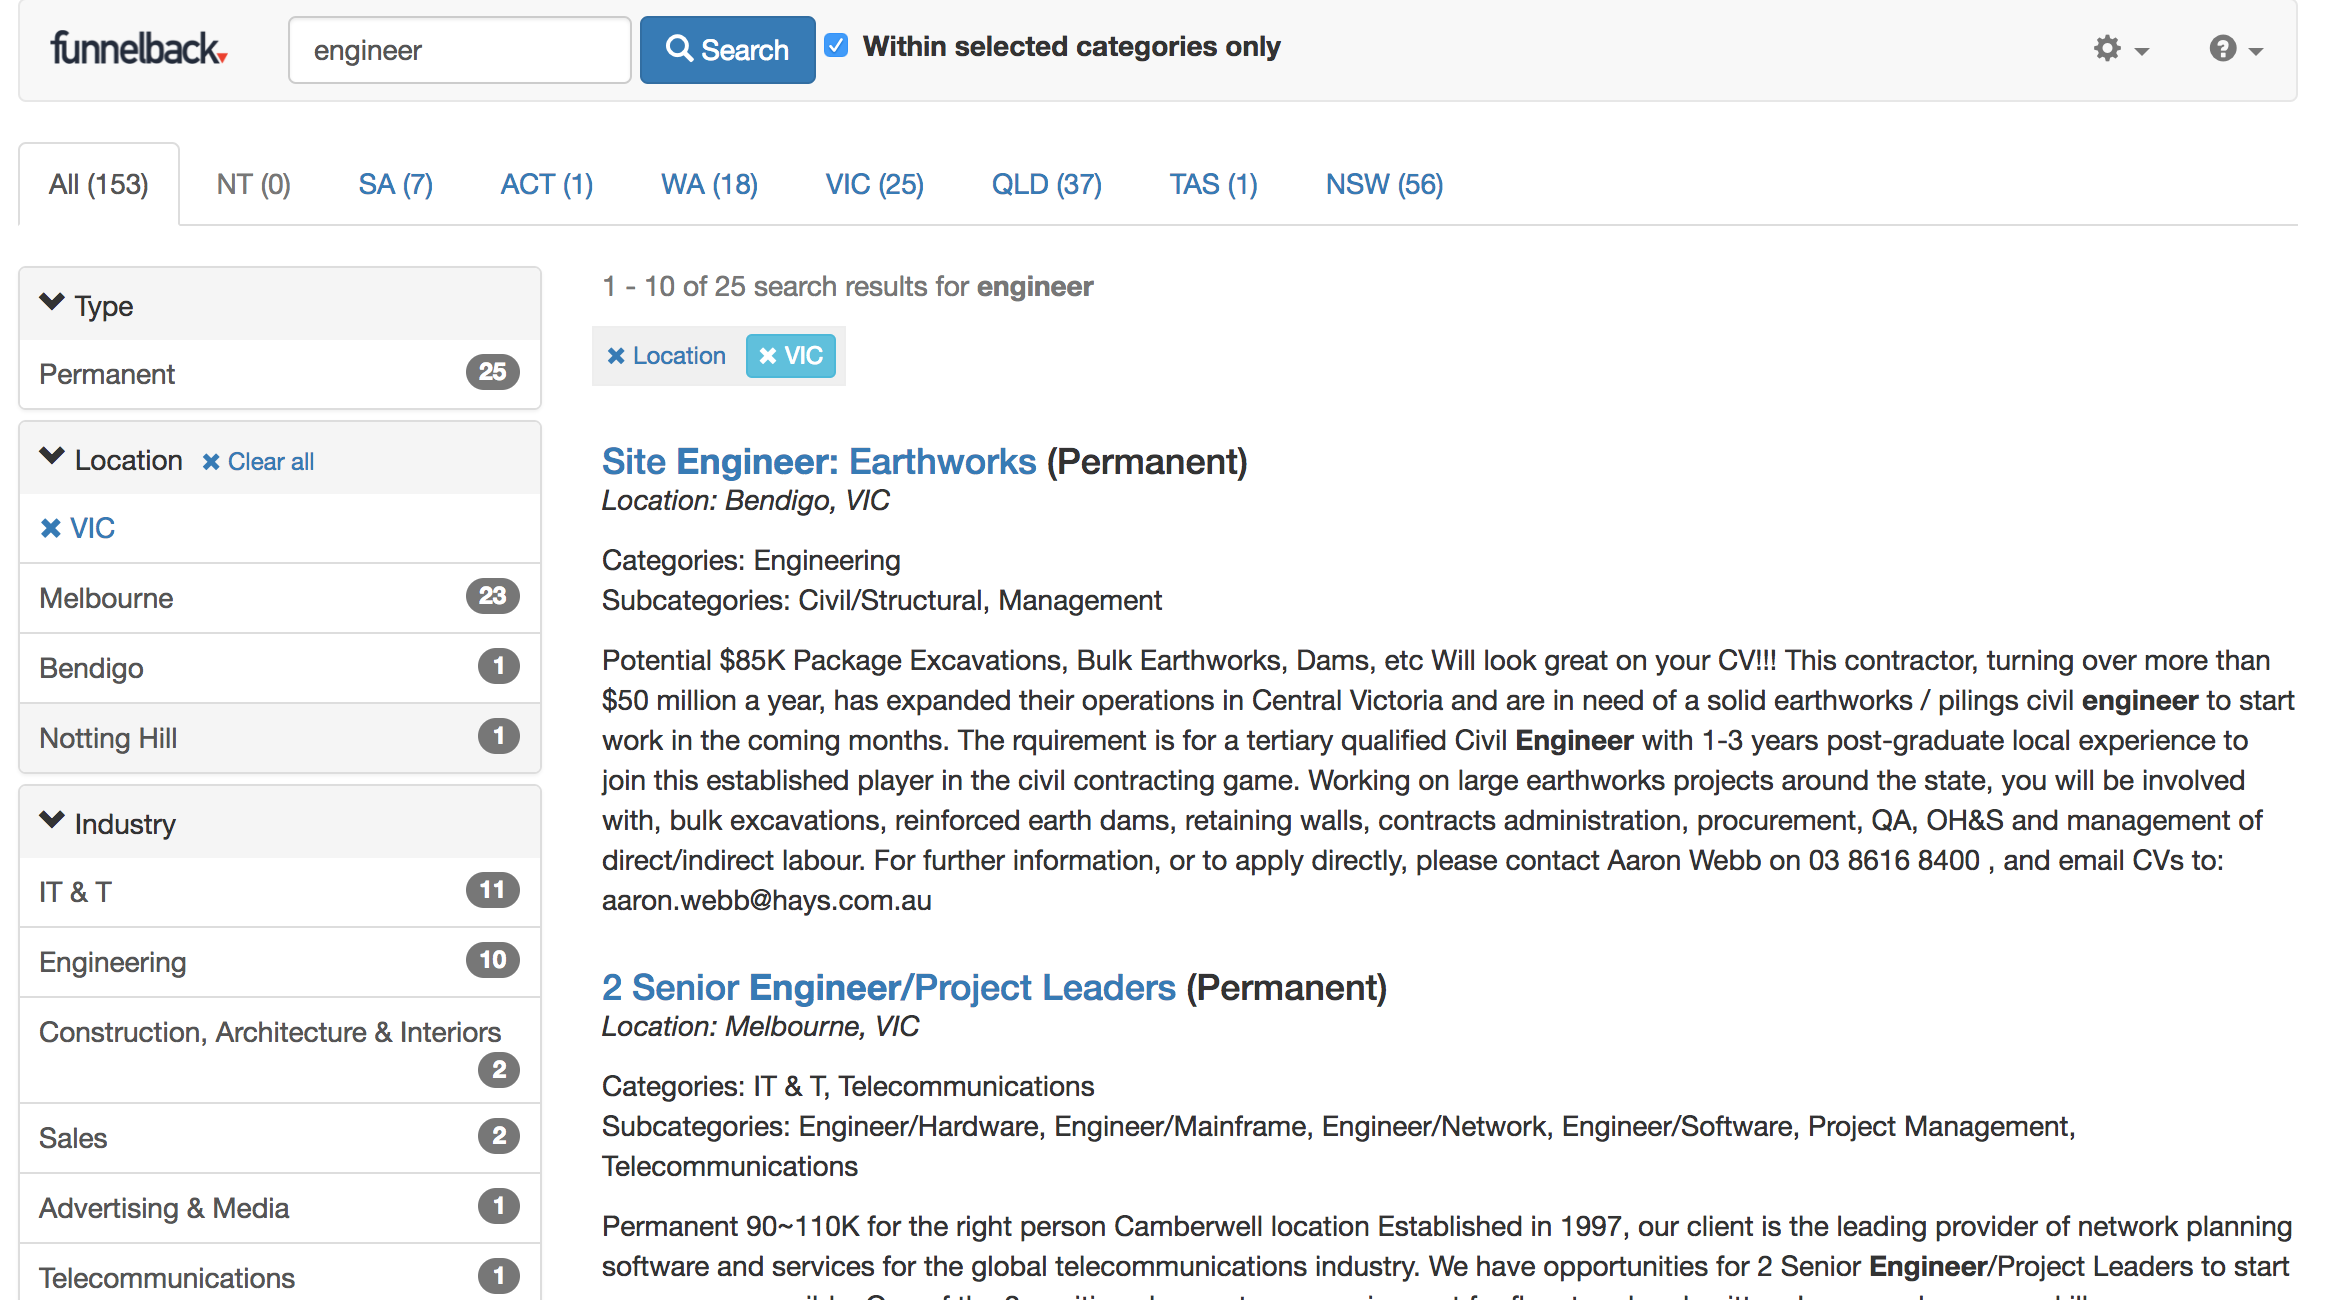Viewport: 2328px width, 1300px height.
Task: Switch to the QLD (37) tab
Action: [1046, 184]
